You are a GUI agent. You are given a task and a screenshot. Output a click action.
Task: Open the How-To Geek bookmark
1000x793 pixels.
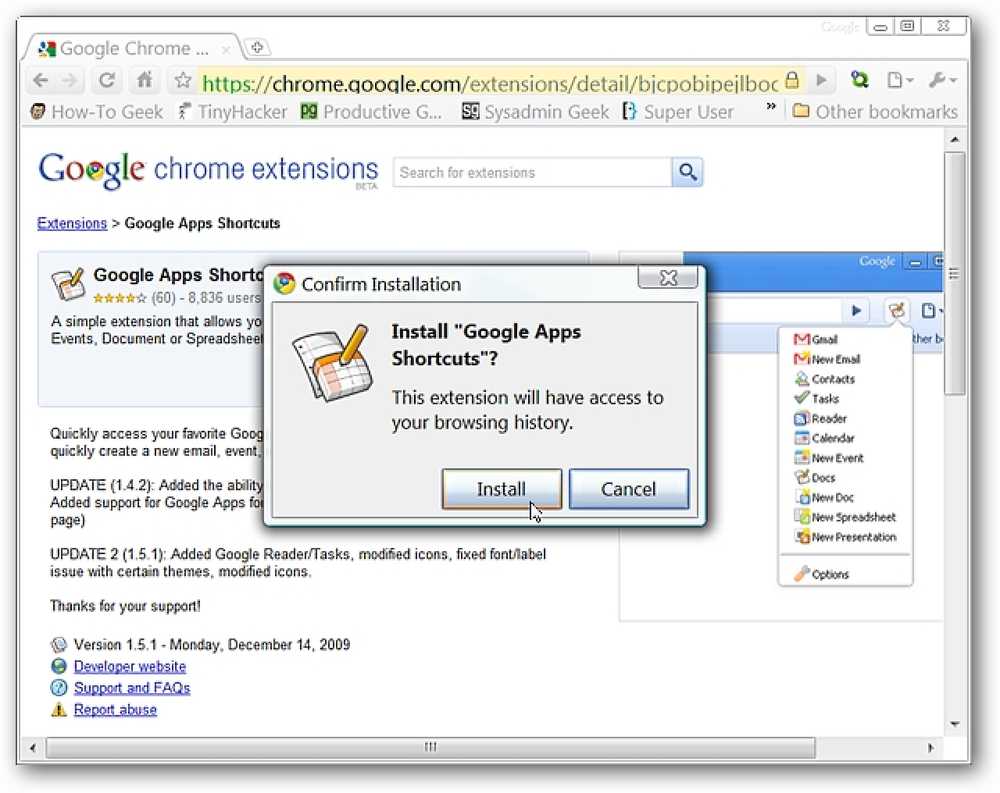tap(96, 112)
